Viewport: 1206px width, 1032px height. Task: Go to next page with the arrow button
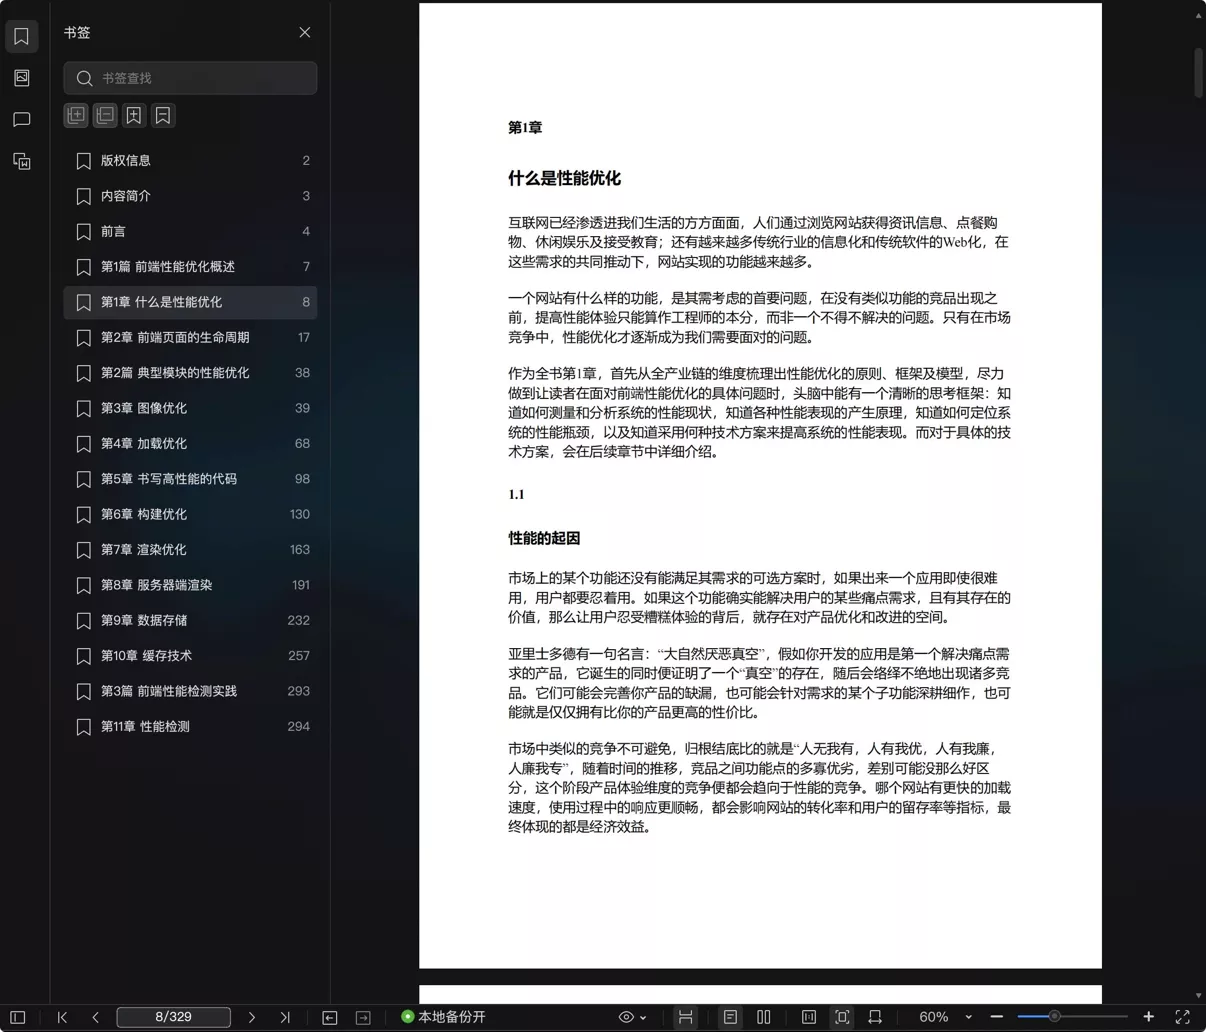pos(252,1017)
